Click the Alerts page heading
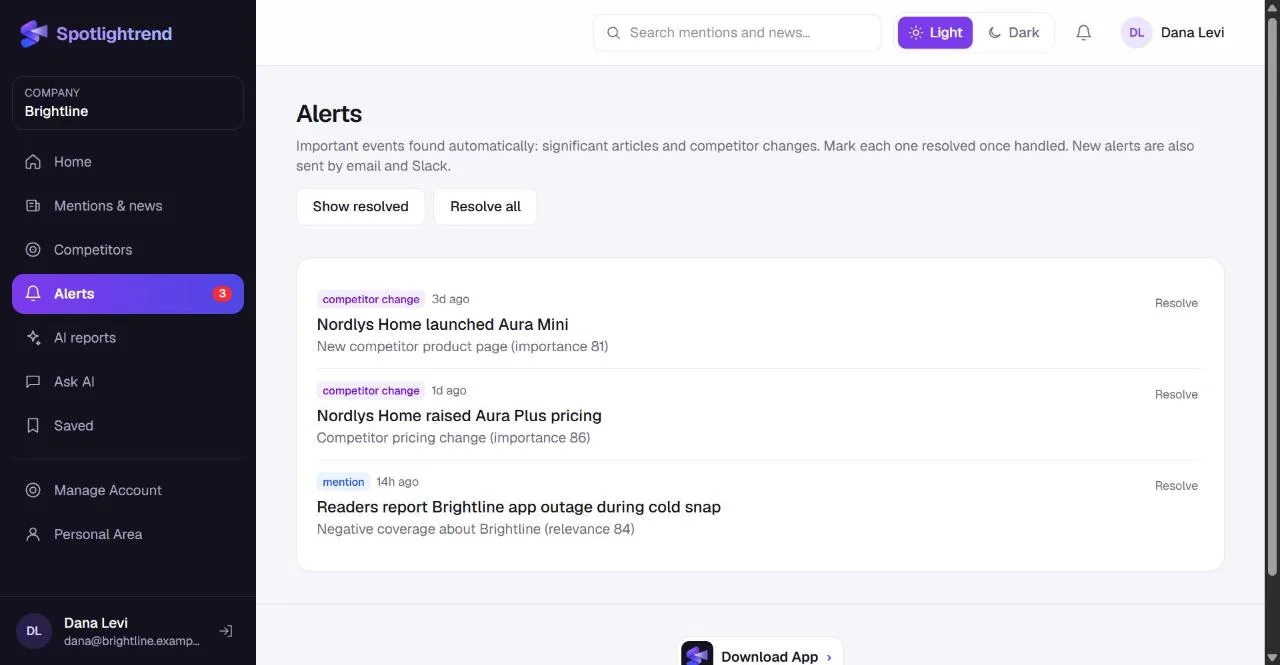The height and width of the screenshot is (665, 1280). pos(329,114)
